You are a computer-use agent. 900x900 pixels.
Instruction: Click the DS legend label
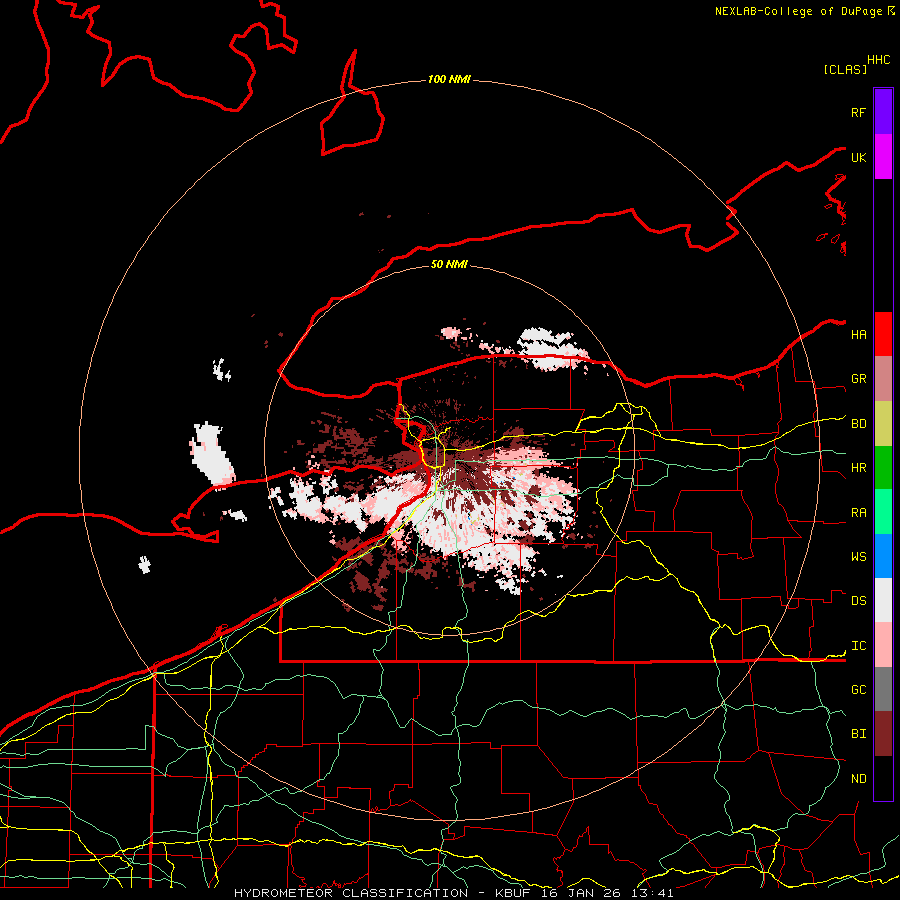pyautogui.click(x=858, y=601)
